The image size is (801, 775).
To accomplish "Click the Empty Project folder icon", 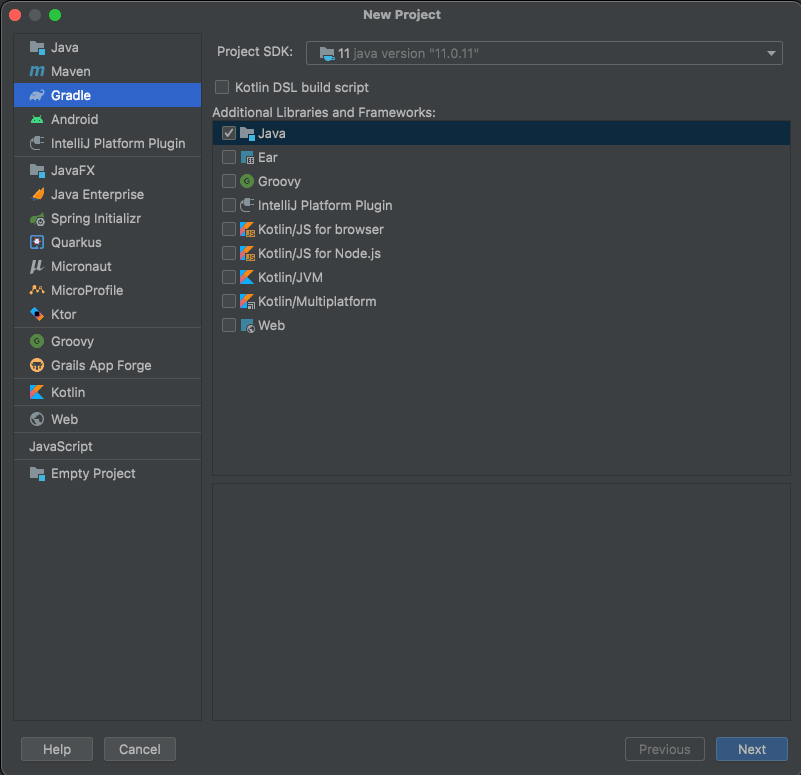I will coord(37,474).
